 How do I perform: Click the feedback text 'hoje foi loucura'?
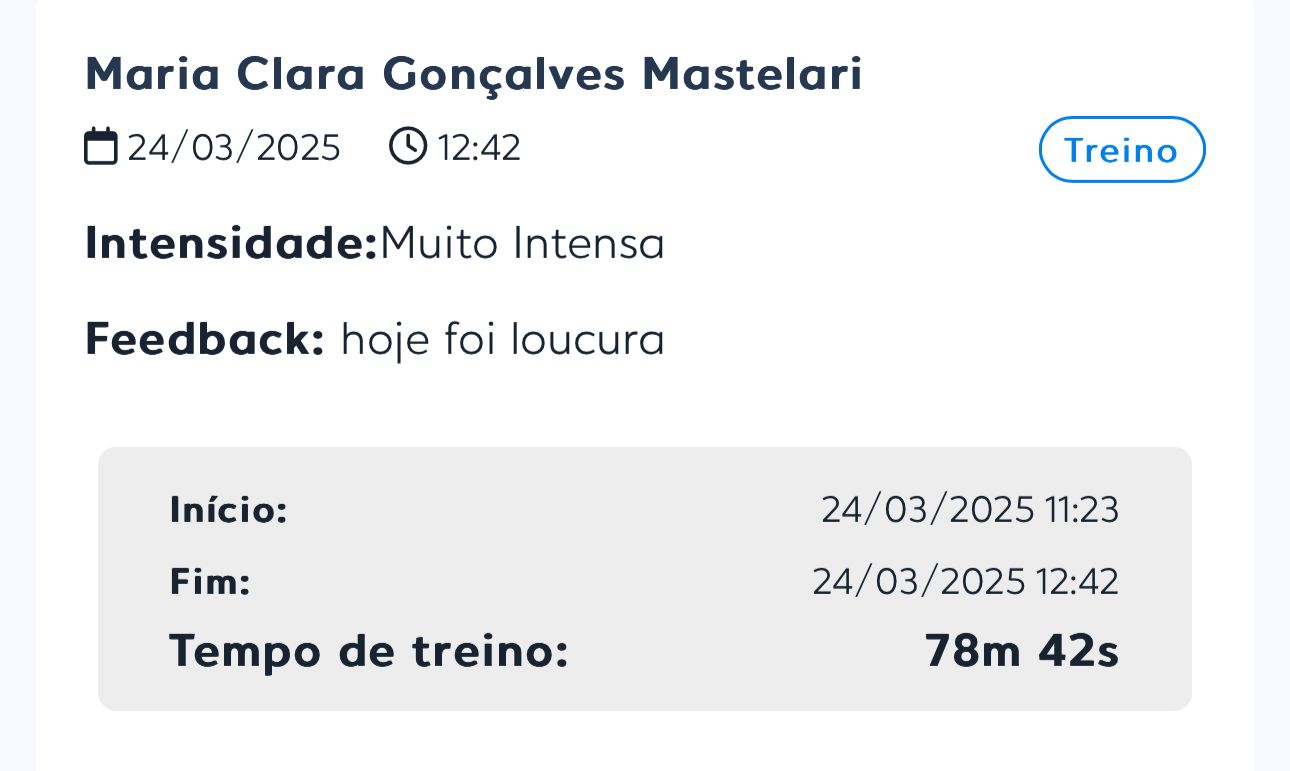click(503, 338)
